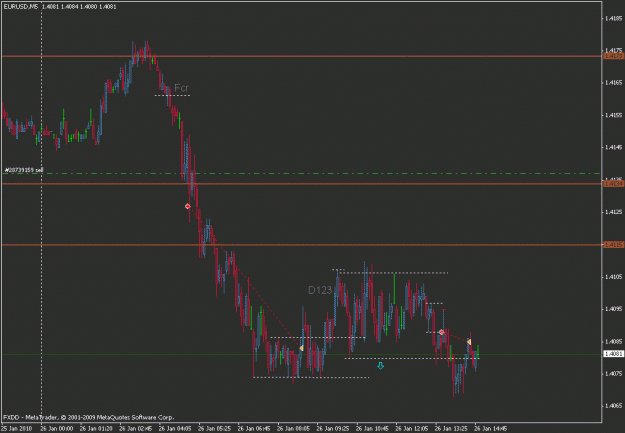Image resolution: width=625 pixels, height=433 pixels.
Task: Click the 26 Jan 13:25 time label
Action: click(x=451, y=429)
